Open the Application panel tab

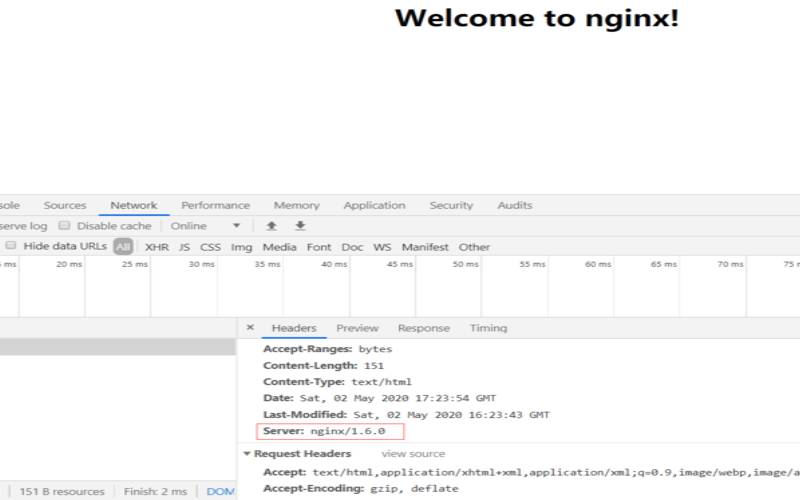374,205
